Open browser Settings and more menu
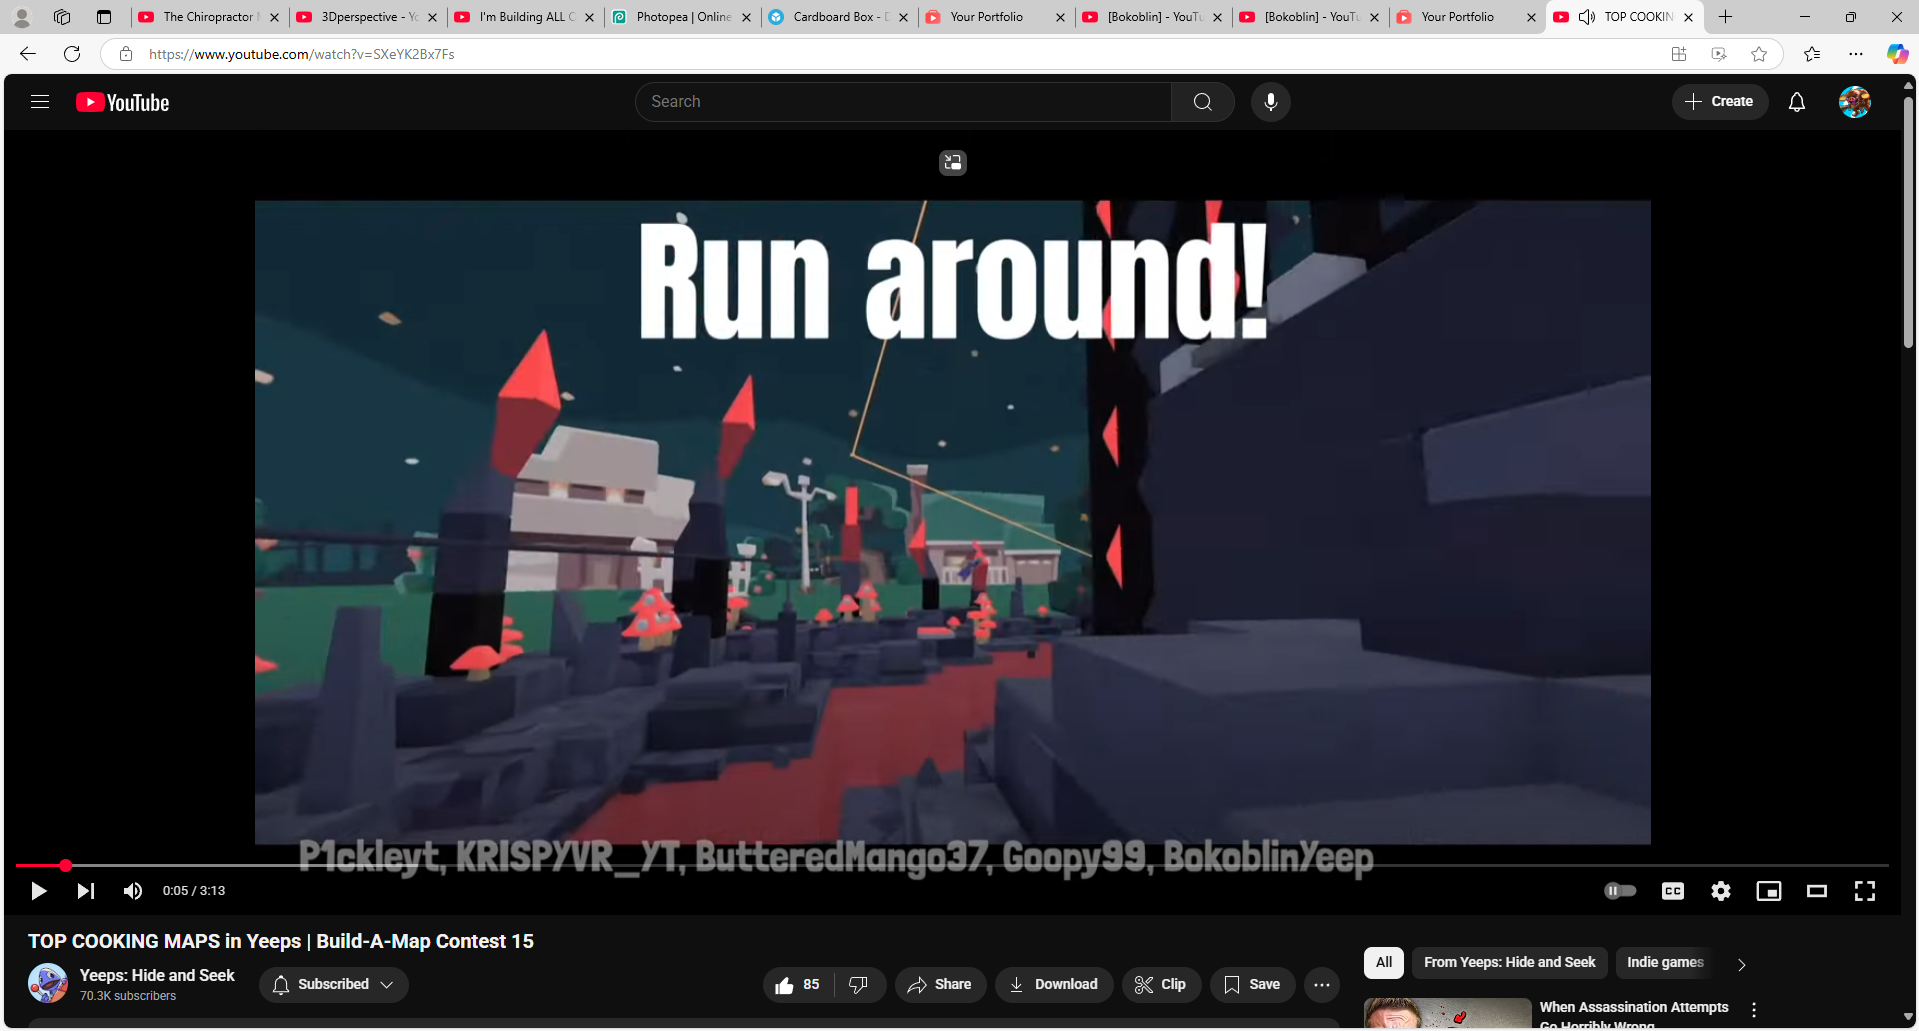This screenshot has height=1031, width=1919. pos(1855,54)
